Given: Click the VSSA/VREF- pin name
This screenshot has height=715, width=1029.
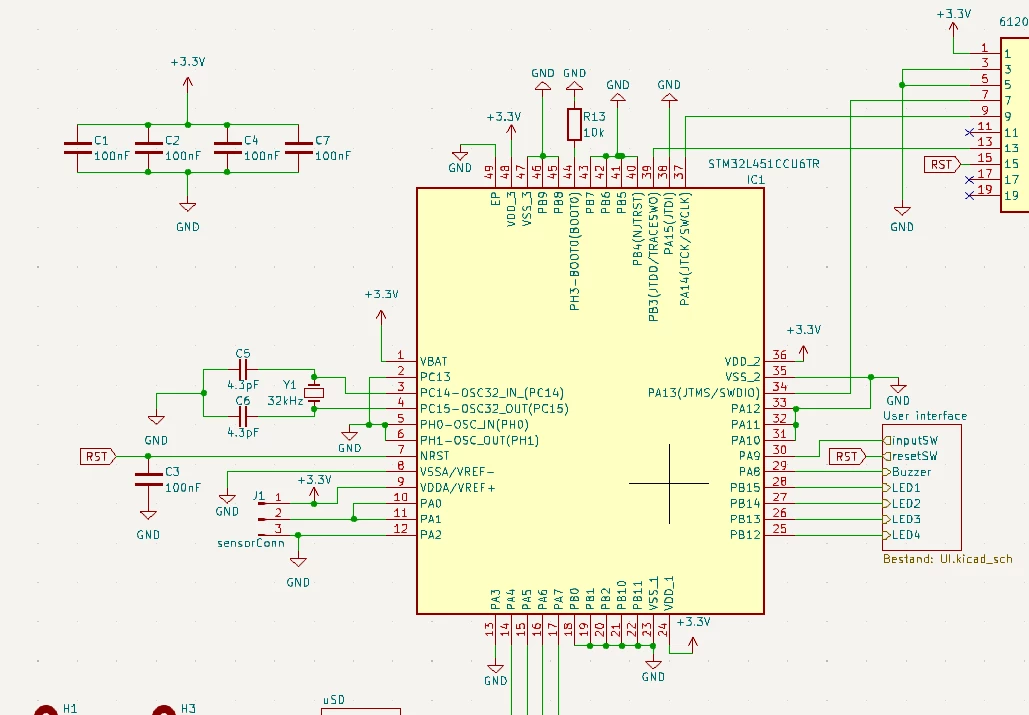Looking at the screenshot, I should pyautogui.click(x=457, y=472).
